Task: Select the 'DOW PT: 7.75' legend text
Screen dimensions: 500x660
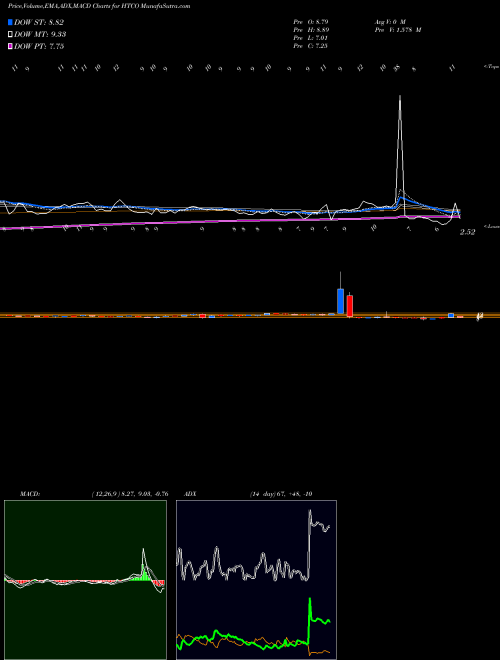Action: pyautogui.click(x=39, y=46)
